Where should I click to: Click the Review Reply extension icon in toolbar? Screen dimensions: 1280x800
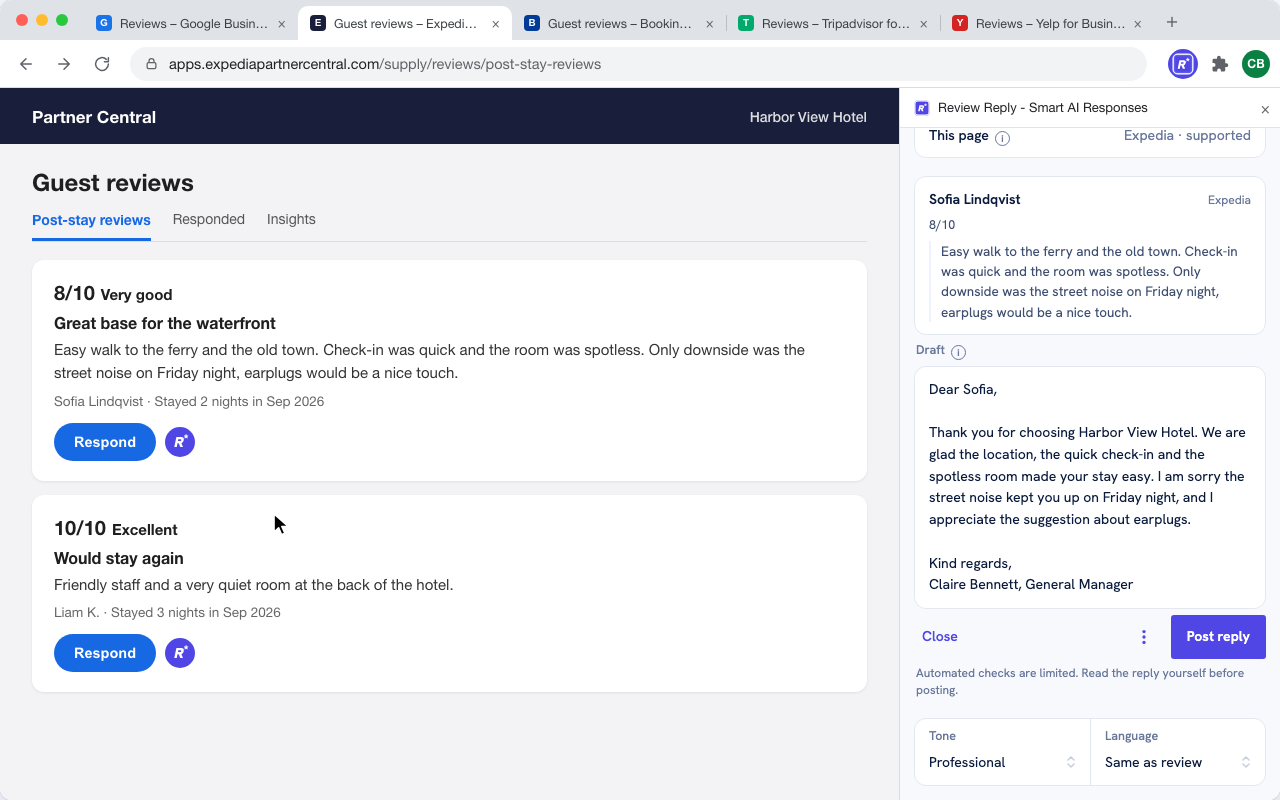(1183, 64)
